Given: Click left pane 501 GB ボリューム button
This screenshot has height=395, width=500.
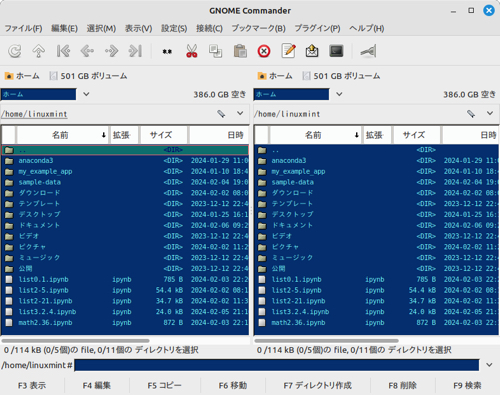Looking at the screenshot, I should [x=89, y=76].
